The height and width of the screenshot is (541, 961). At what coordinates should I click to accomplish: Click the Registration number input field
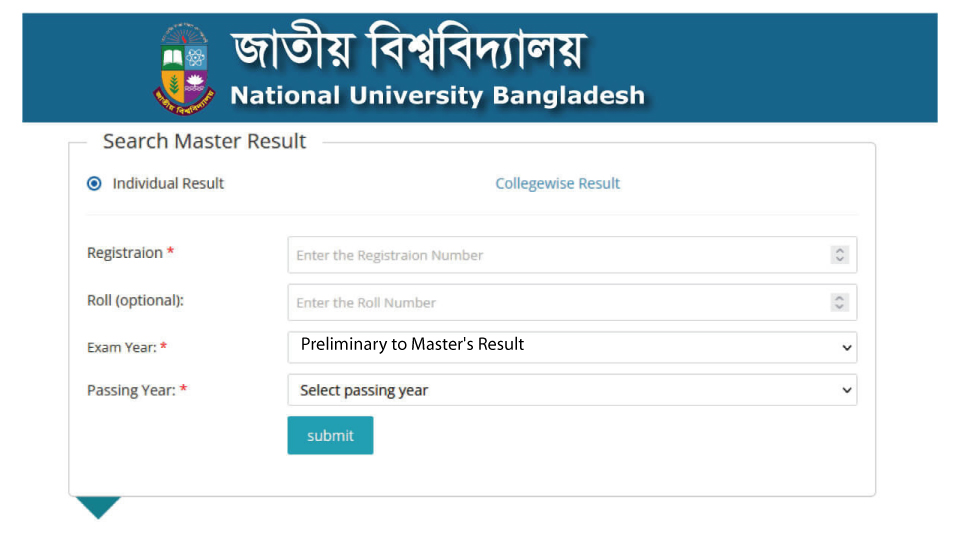[572, 255]
